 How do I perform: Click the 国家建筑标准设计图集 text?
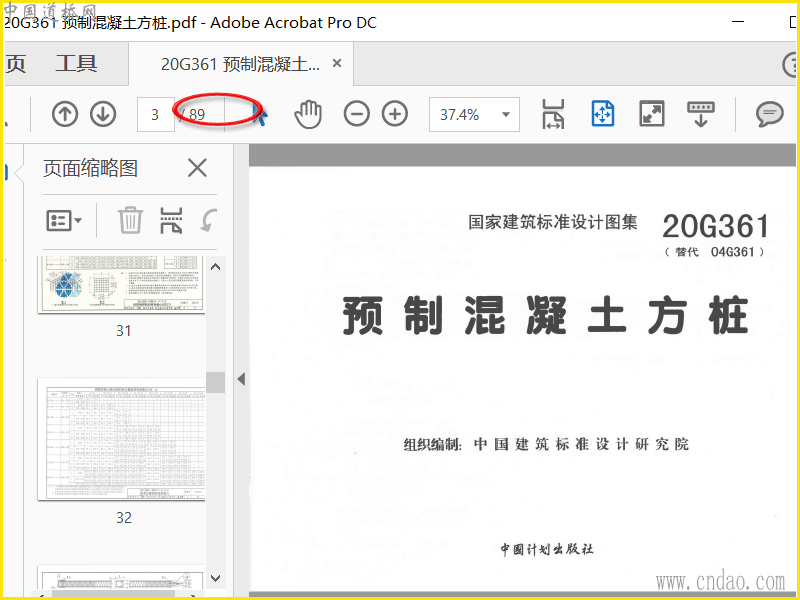coord(553,222)
